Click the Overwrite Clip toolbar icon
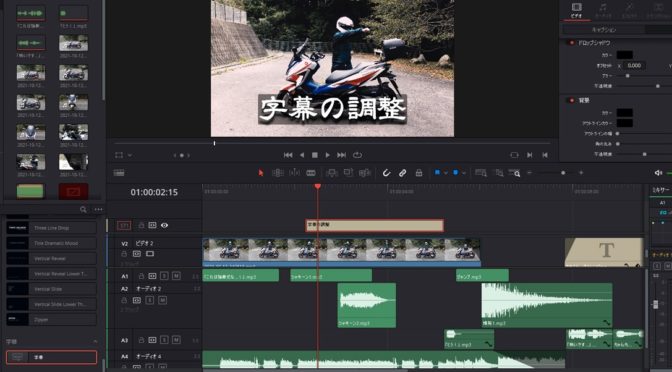Viewport: 672px width, 372px height. pyautogui.click(x=348, y=173)
